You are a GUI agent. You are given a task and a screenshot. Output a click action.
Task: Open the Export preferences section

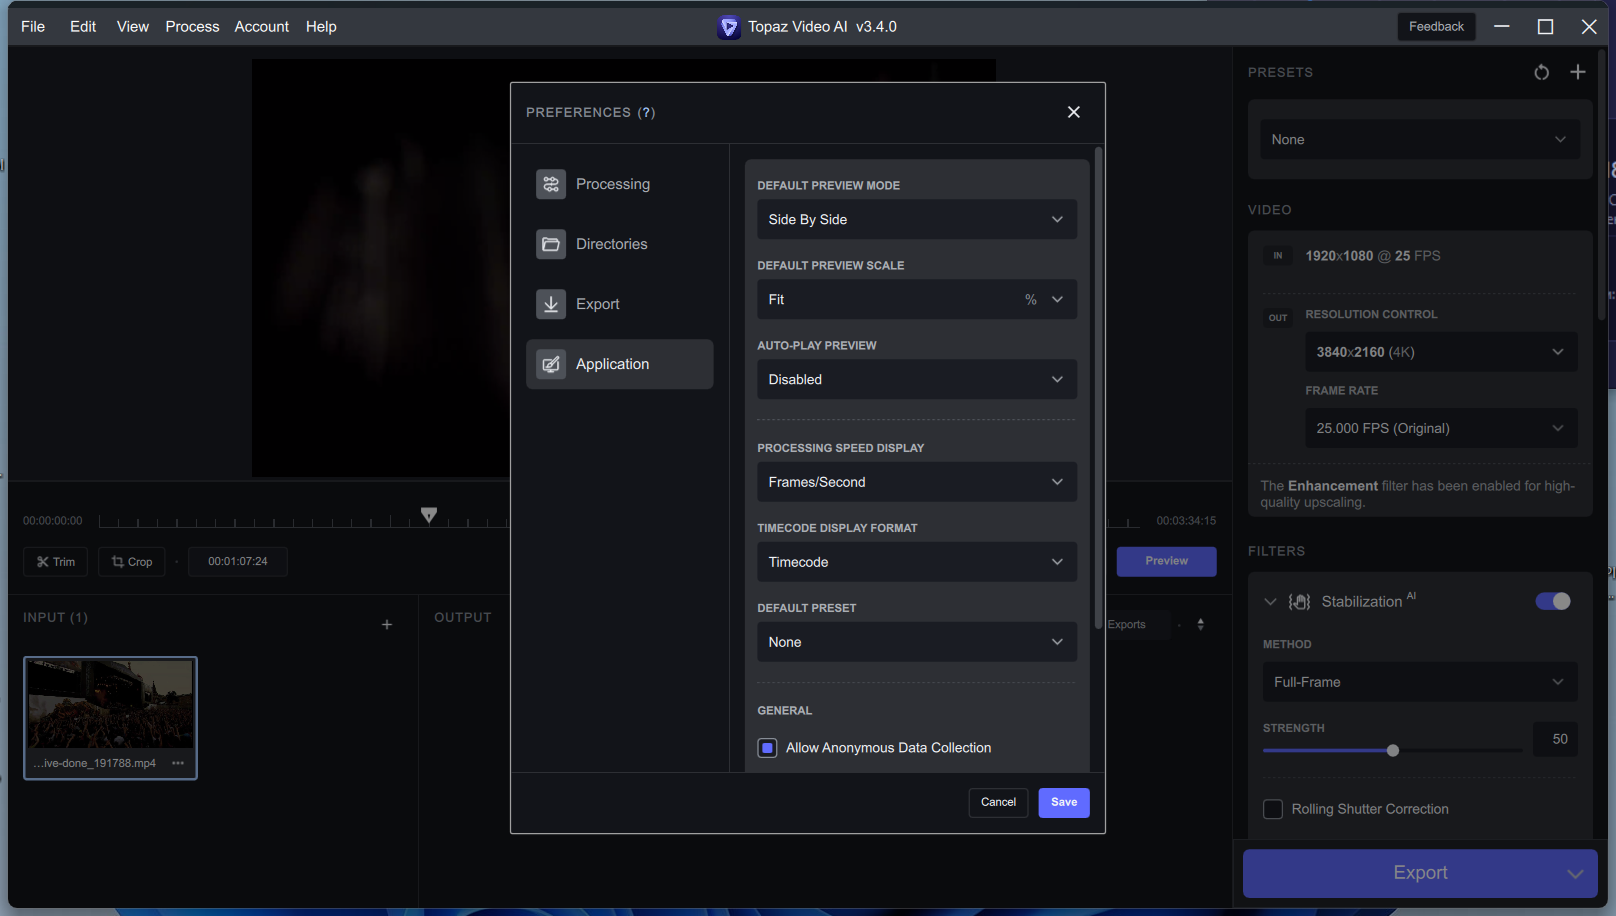coord(619,304)
